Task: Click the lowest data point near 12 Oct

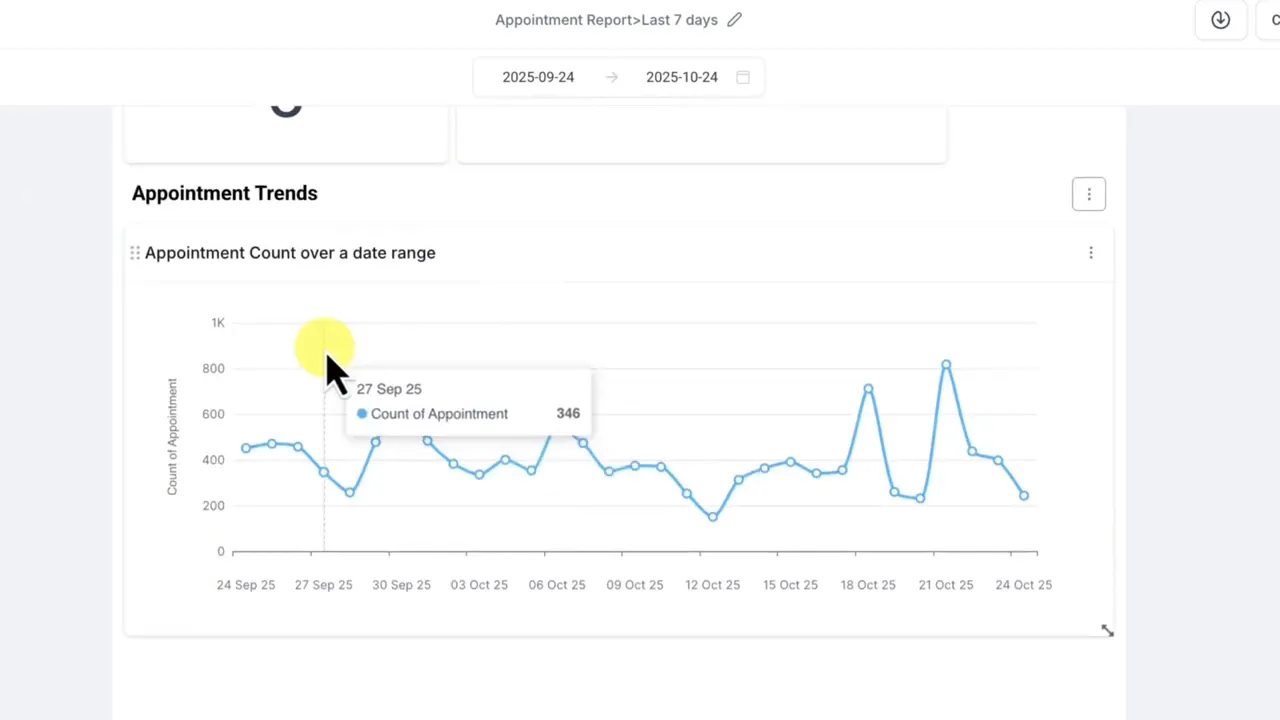Action: pos(713,517)
